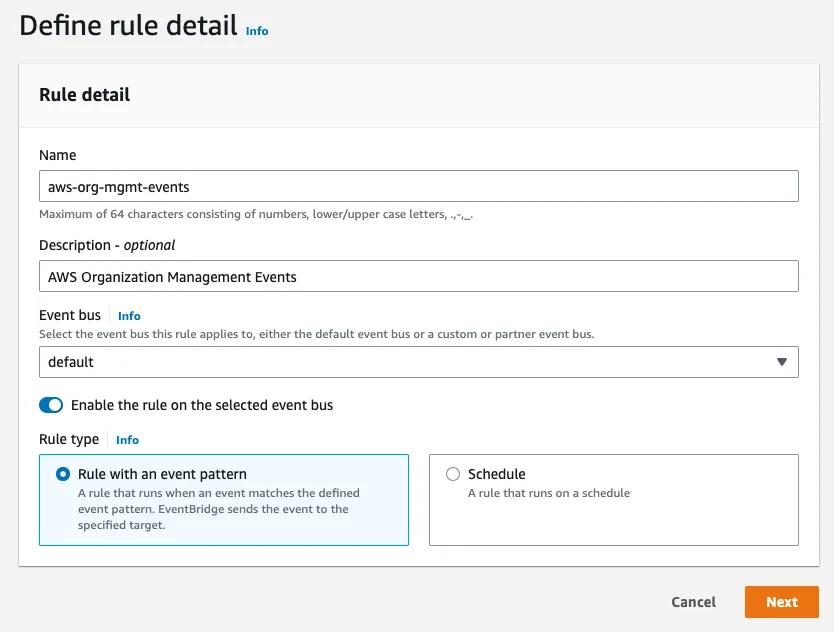Open Info link beside Define rule detail
This screenshot has width=834, height=632.
tap(257, 31)
